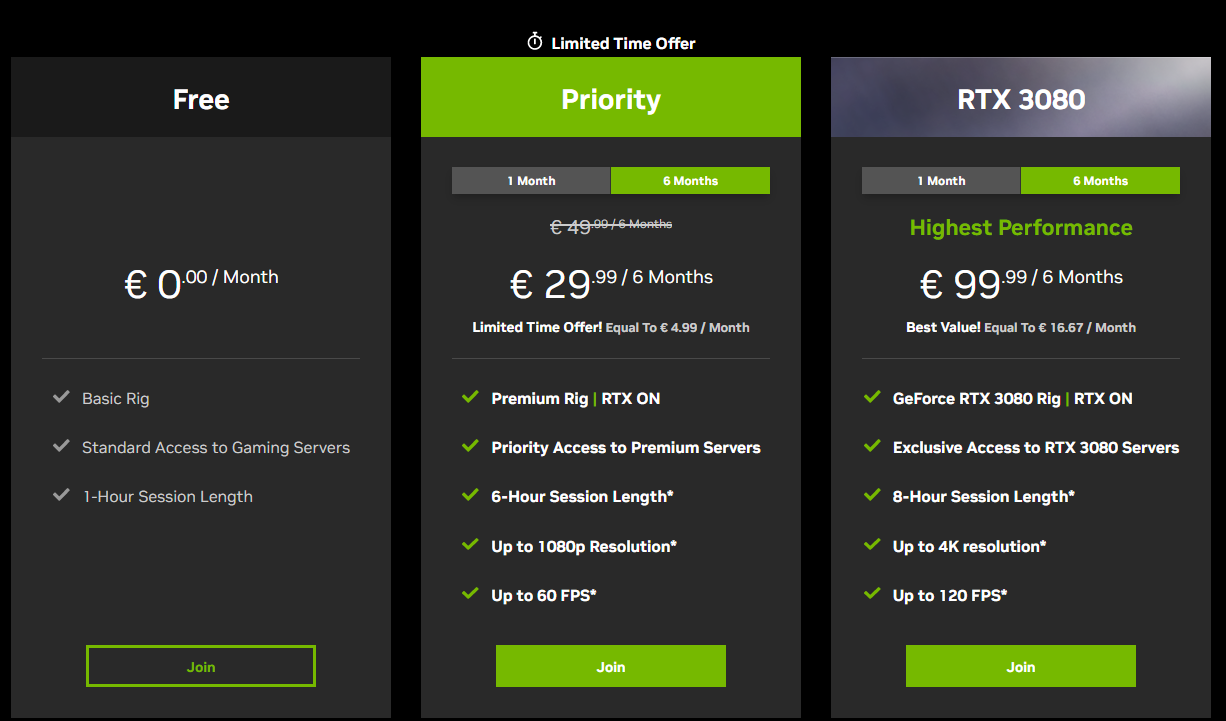The image size is (1226, 721).
Task: Click the Priority Access to Premium Servers feature
Action: pos(626,447)
